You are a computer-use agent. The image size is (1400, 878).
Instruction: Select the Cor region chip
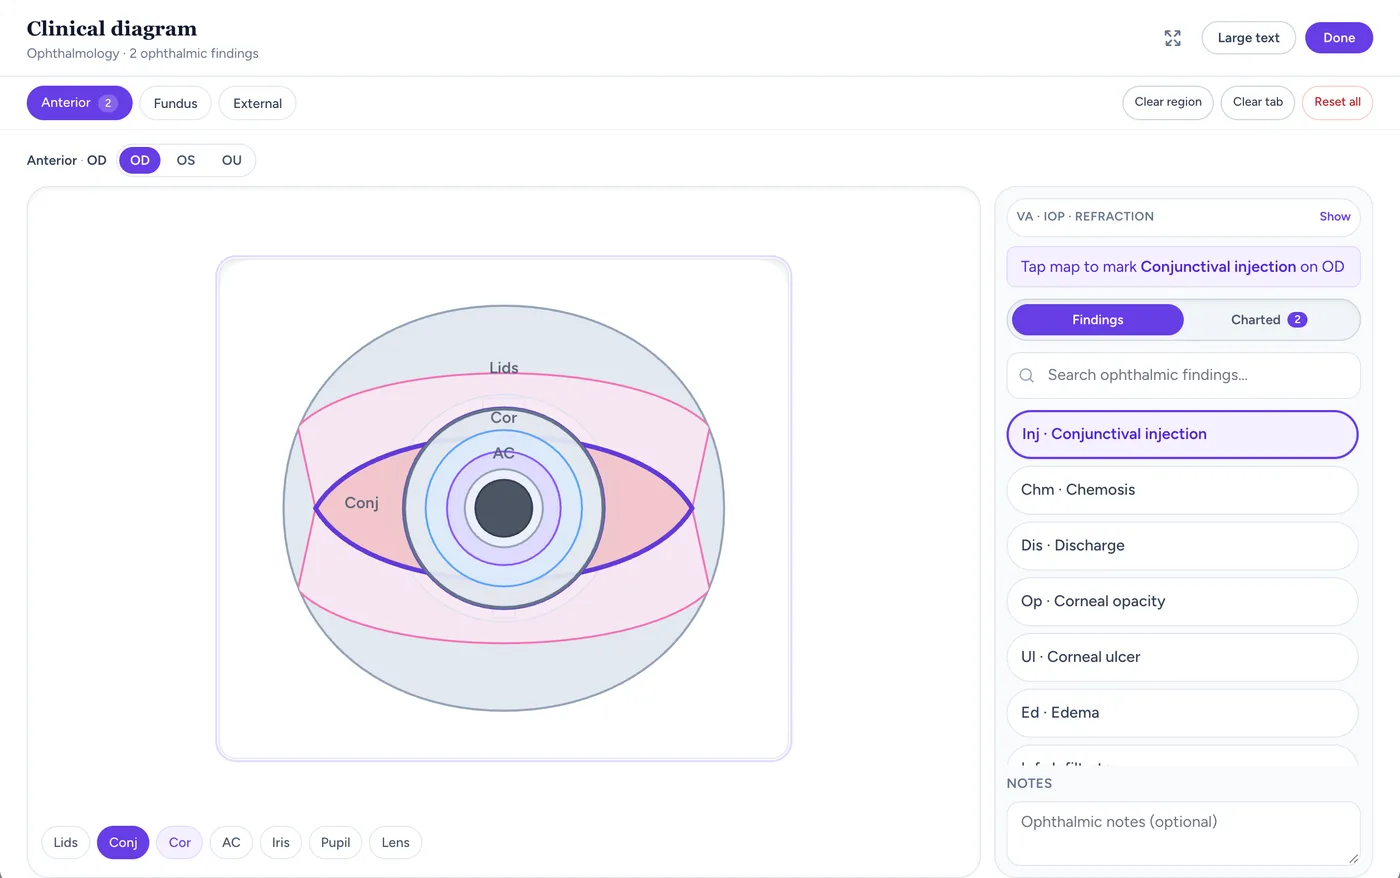(180, 843)
